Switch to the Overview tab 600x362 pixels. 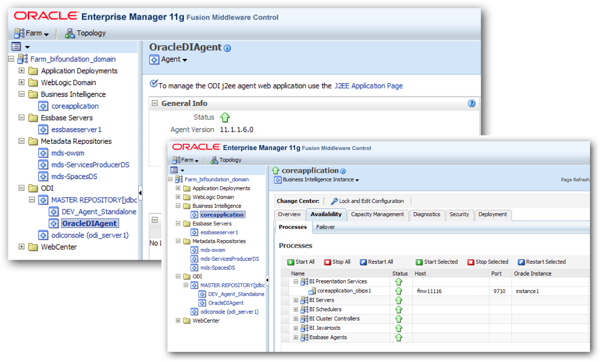(289, 215)
